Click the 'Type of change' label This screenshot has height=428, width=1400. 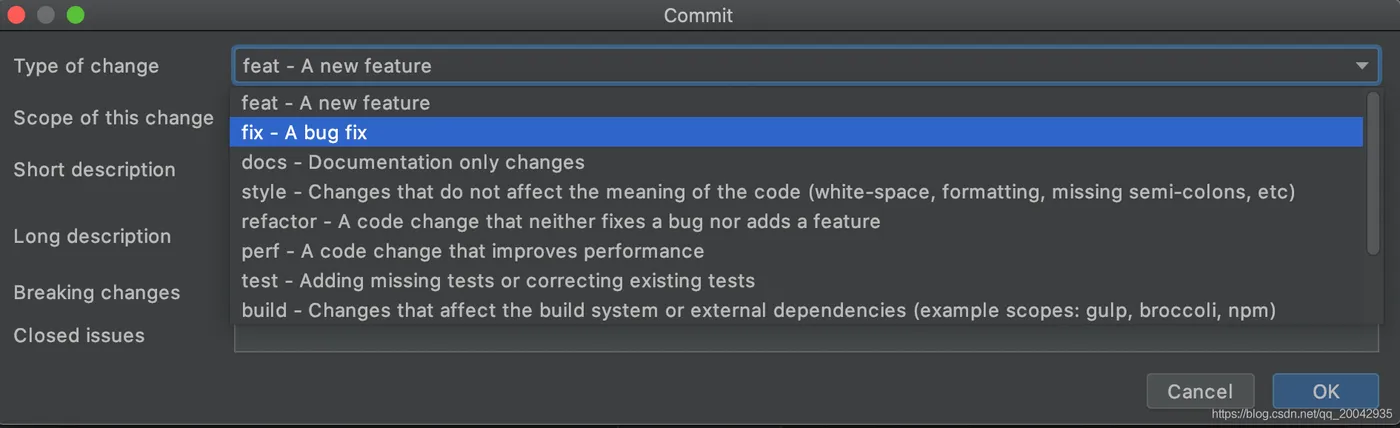click(x=86, y=66)
